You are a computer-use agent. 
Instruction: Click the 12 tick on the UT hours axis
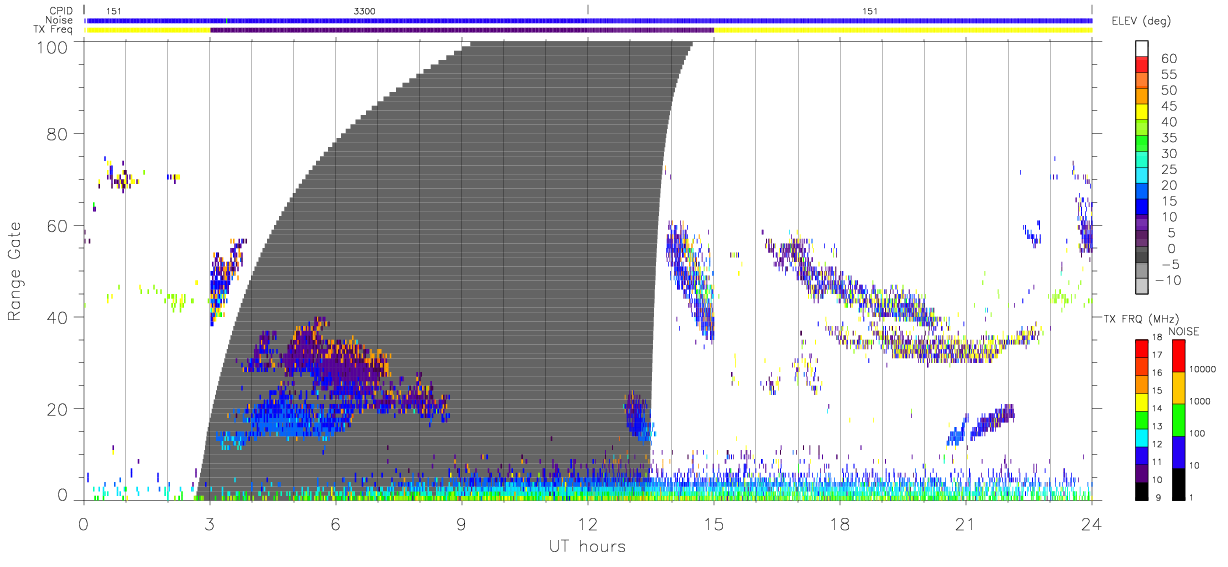click(x=588, y=524)
